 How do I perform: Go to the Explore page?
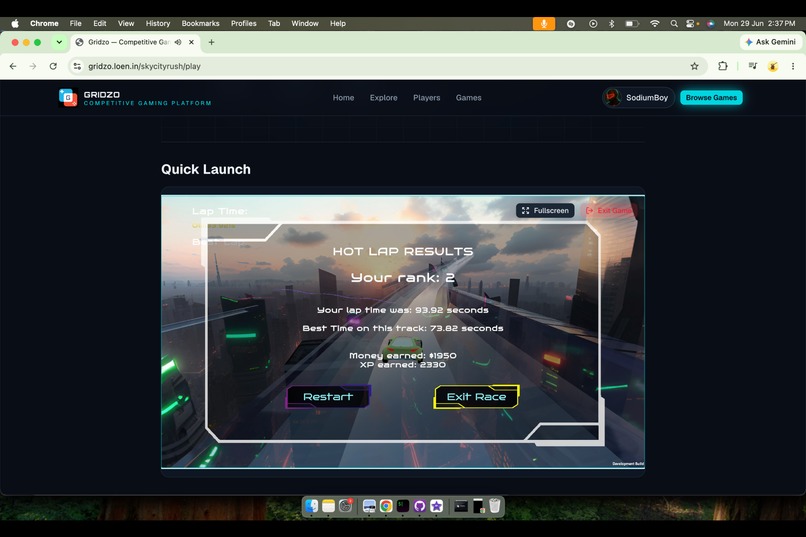pyautogui.click(x=383, y=98)
